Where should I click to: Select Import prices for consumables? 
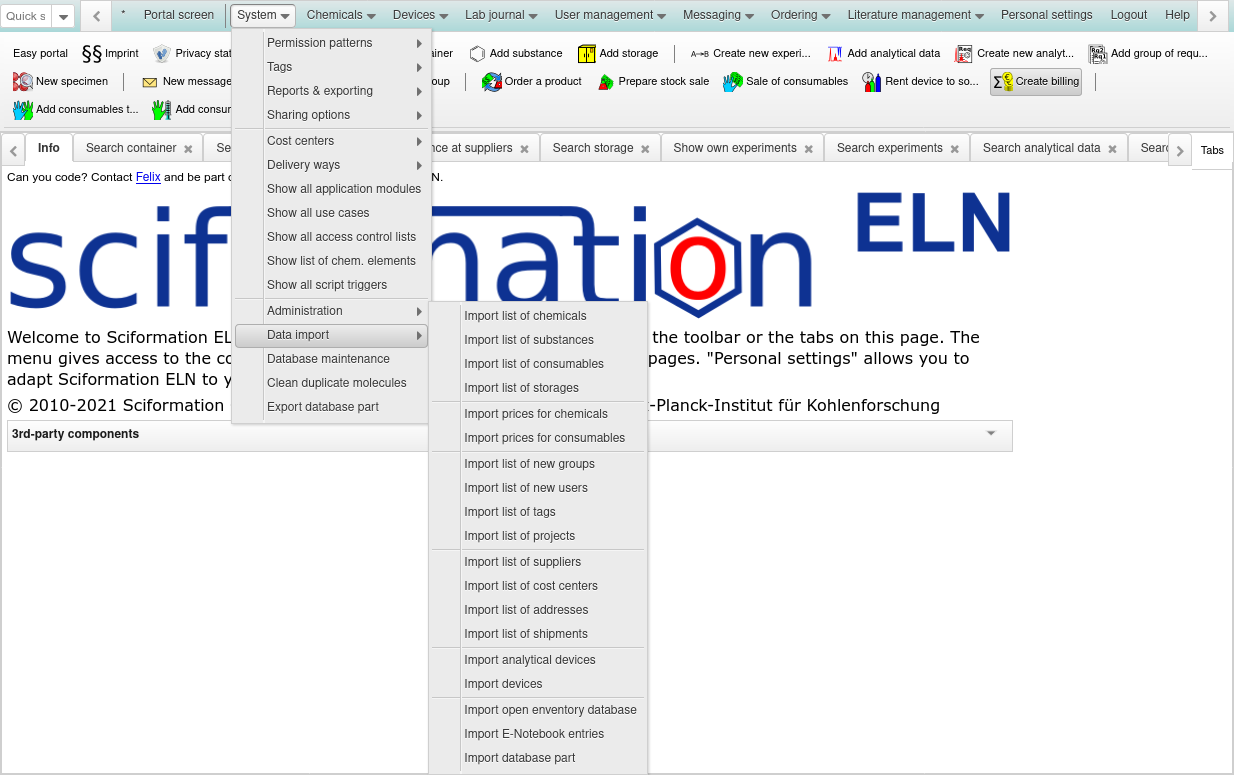click(x=538, y=438)
